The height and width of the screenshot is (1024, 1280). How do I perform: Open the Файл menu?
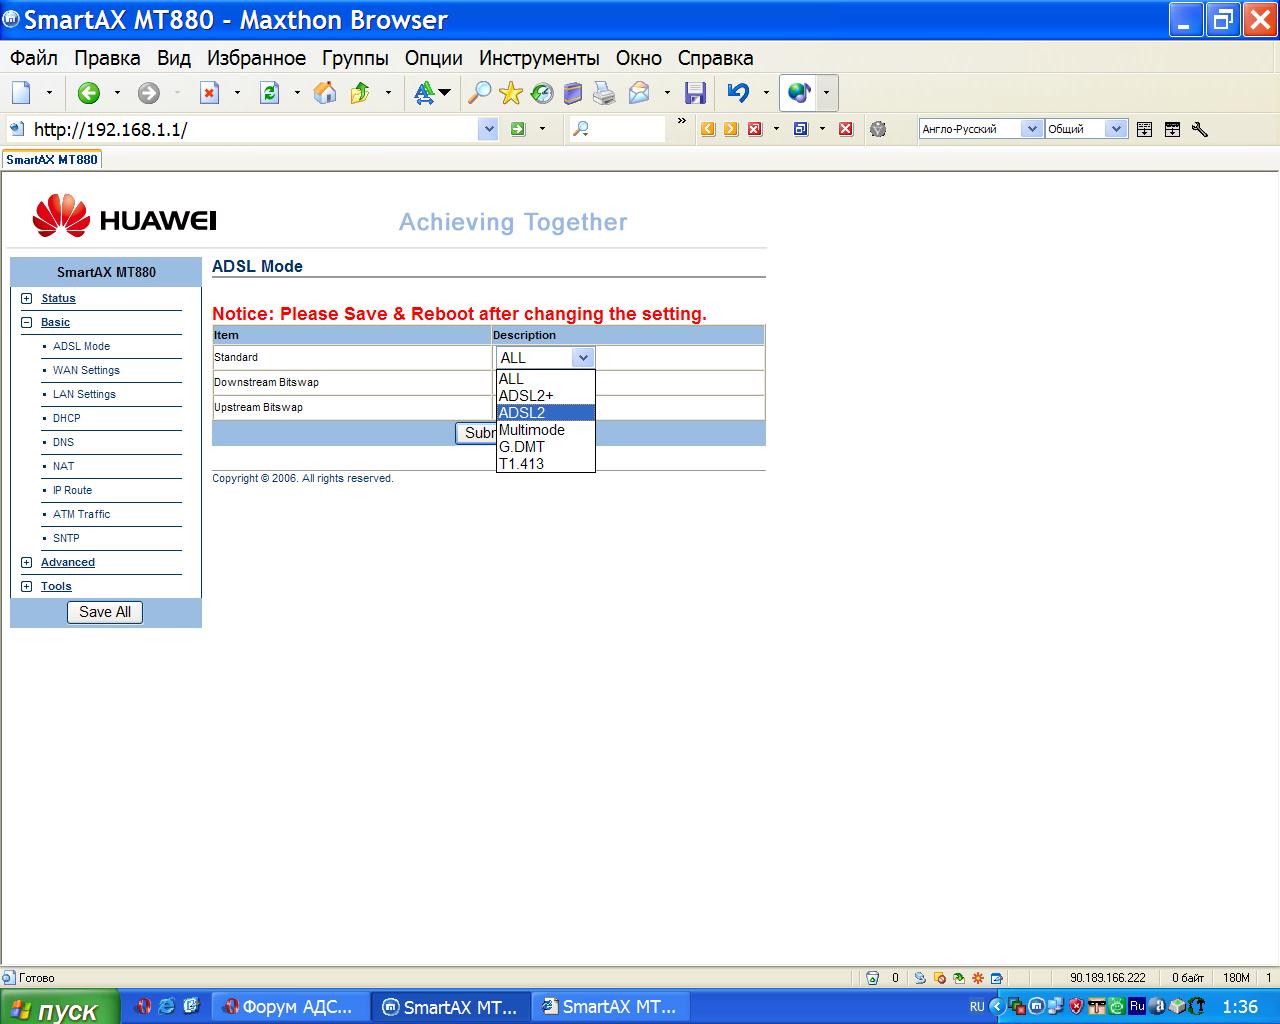34,58
